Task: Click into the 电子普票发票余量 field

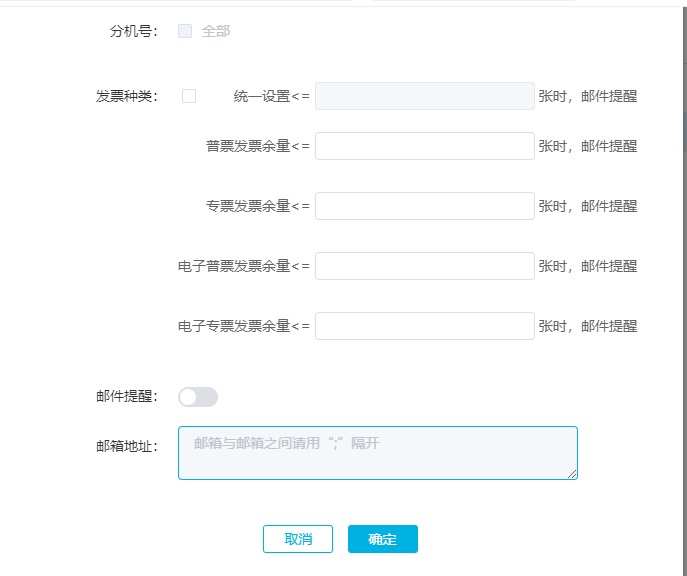Action: tap(425, 266)
